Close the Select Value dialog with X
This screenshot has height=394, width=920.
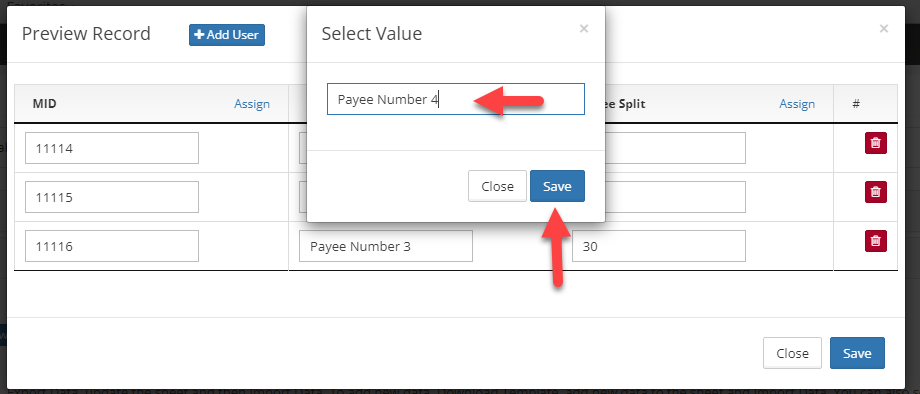(x=583, y=28)
